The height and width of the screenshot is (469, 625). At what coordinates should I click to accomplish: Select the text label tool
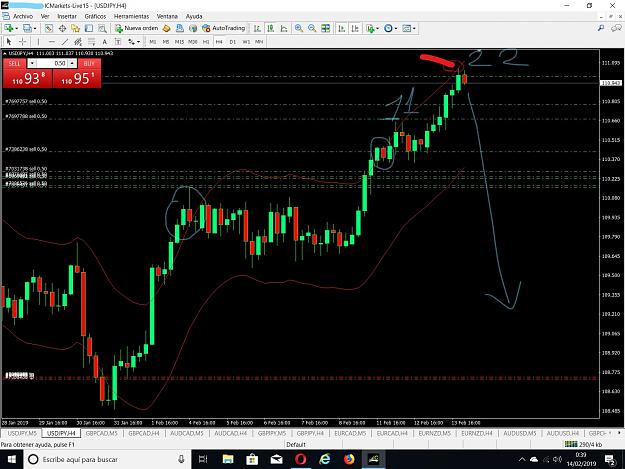click(118, 41)
